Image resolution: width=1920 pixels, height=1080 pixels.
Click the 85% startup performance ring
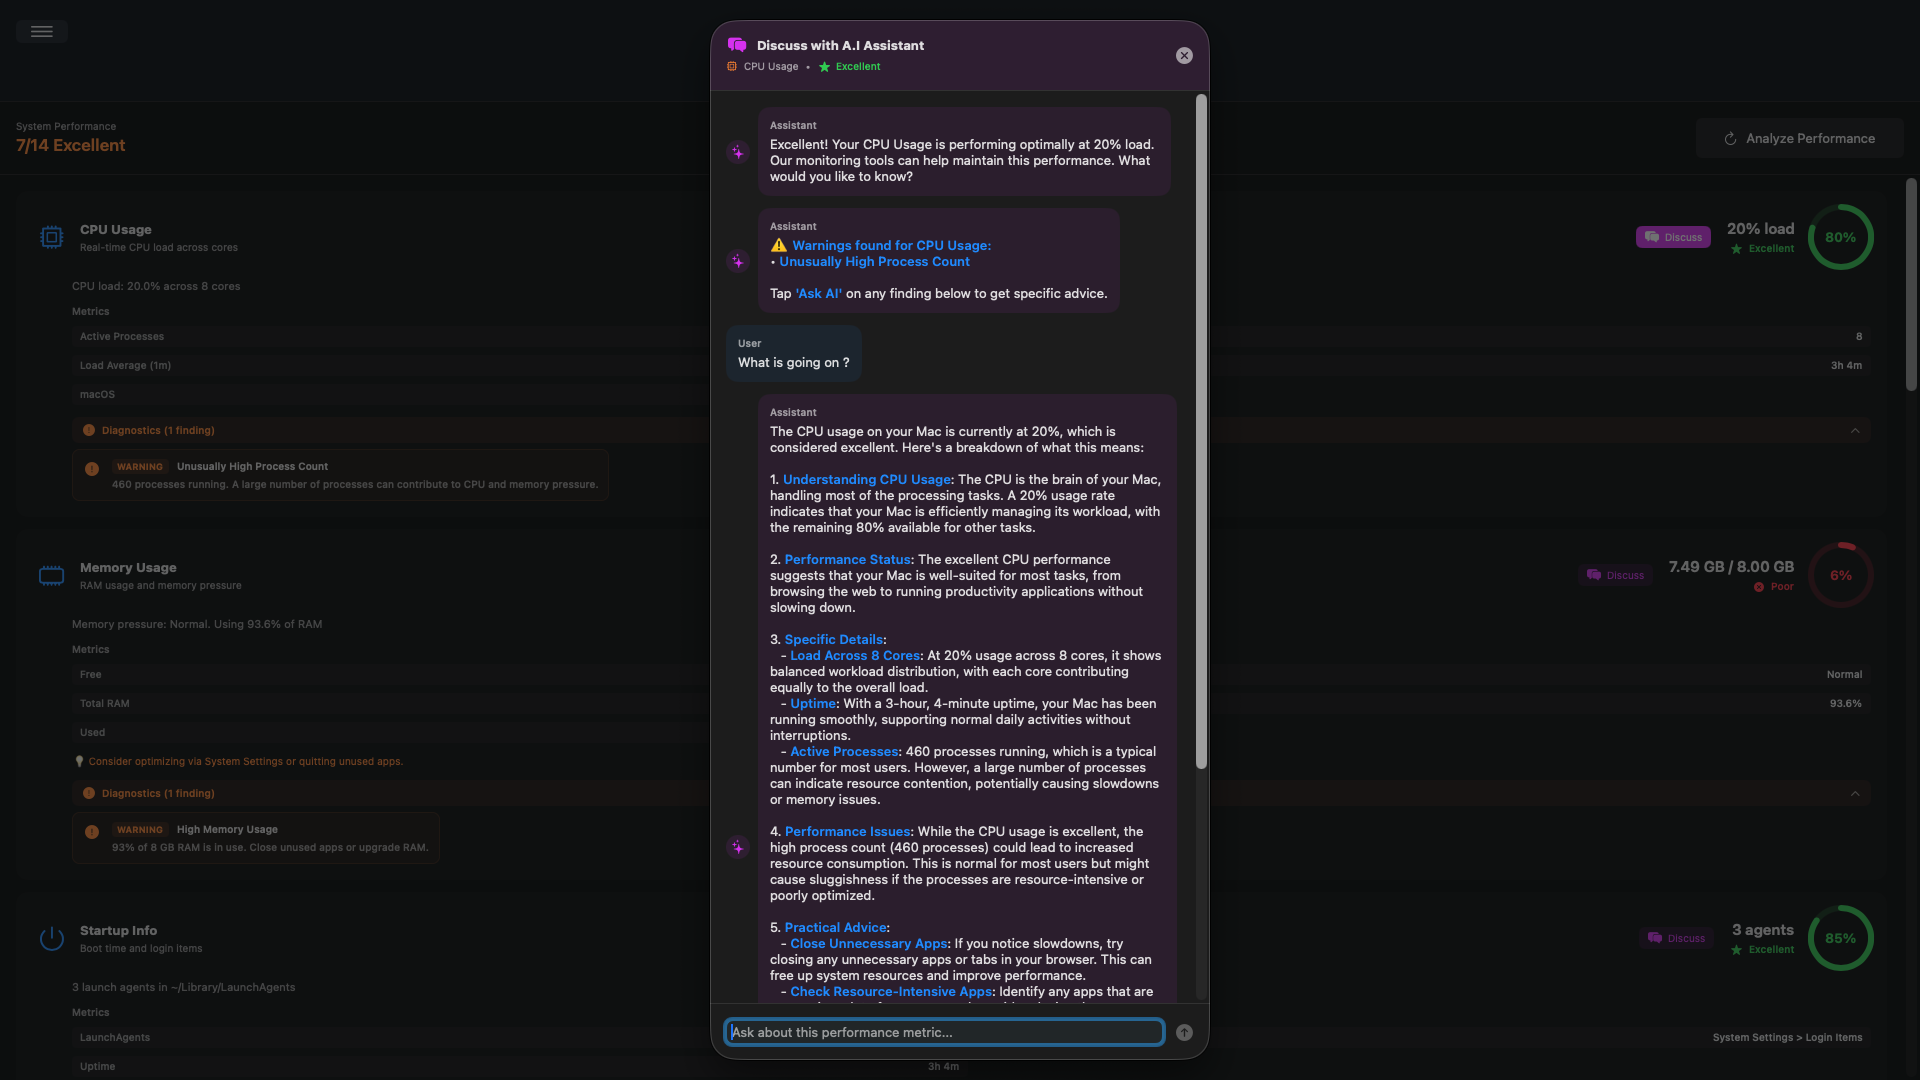(x=1840, y=938)
